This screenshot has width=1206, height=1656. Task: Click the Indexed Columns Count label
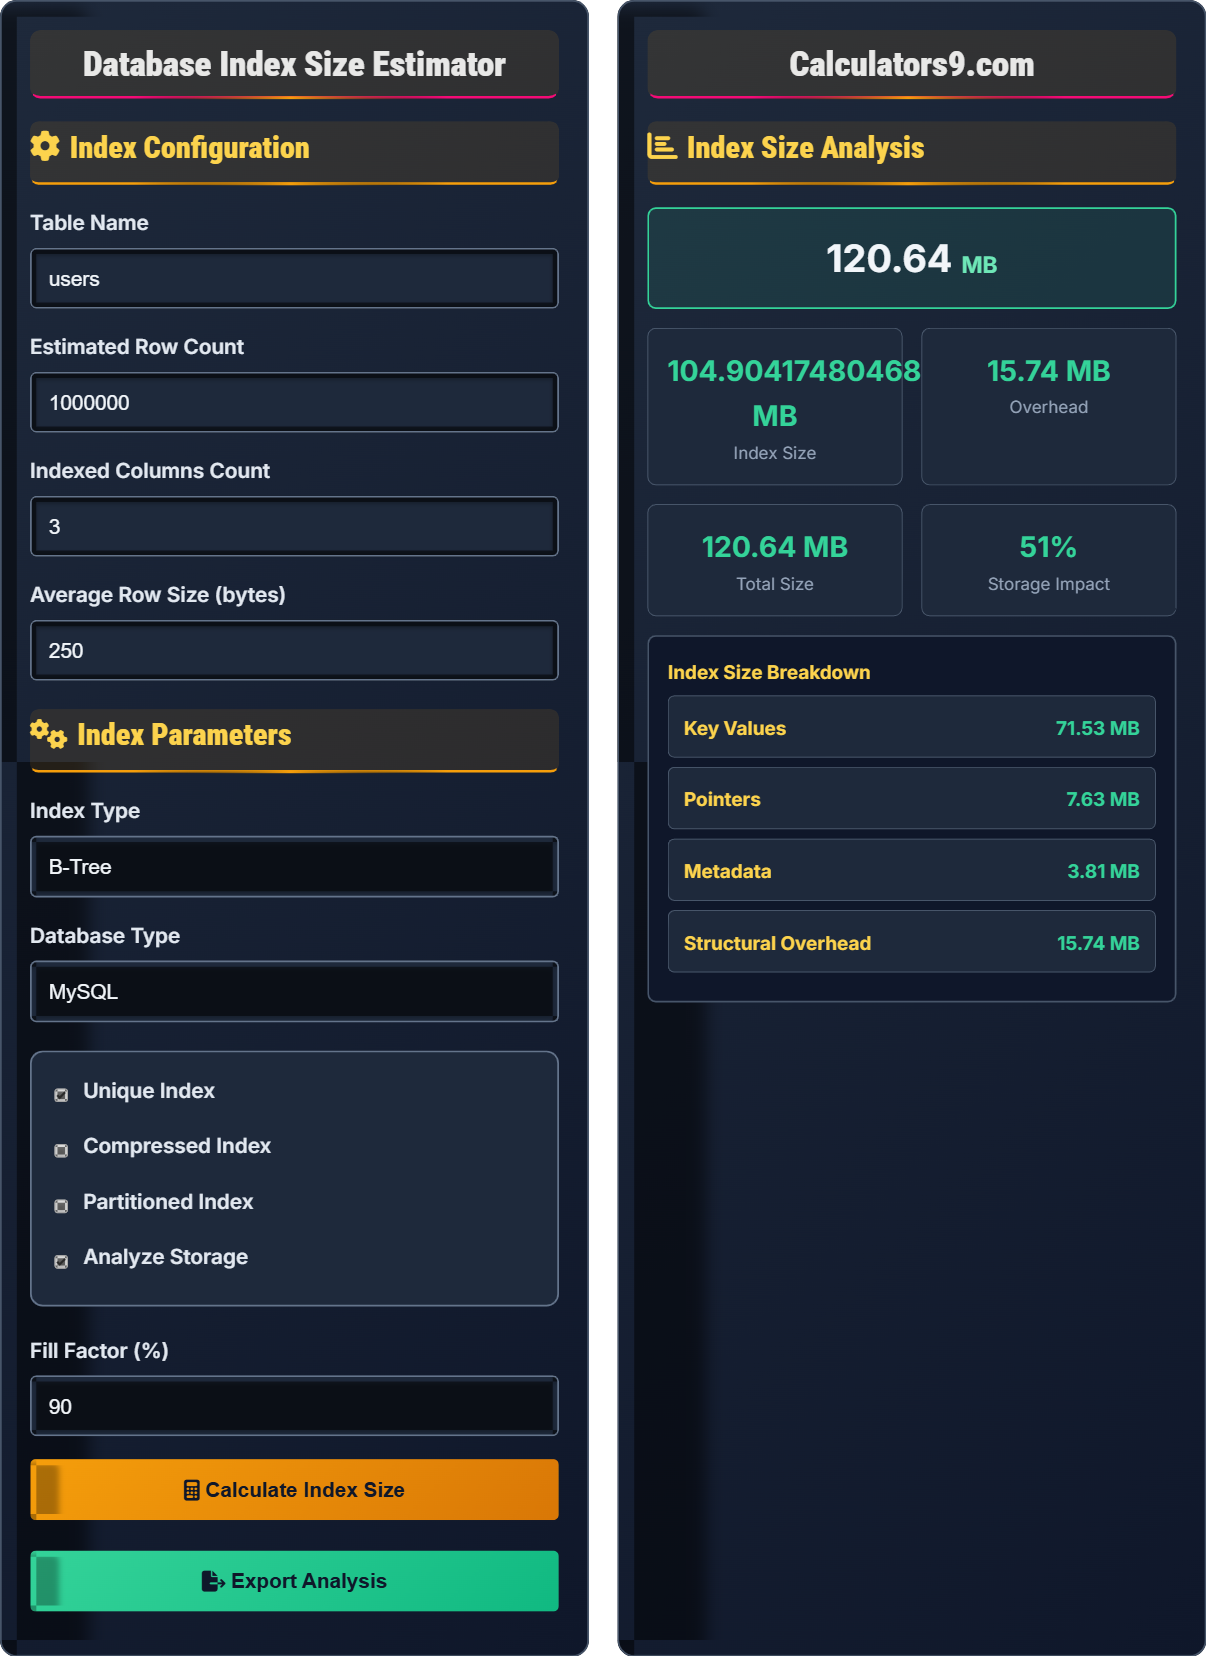(x=150, y=471)
